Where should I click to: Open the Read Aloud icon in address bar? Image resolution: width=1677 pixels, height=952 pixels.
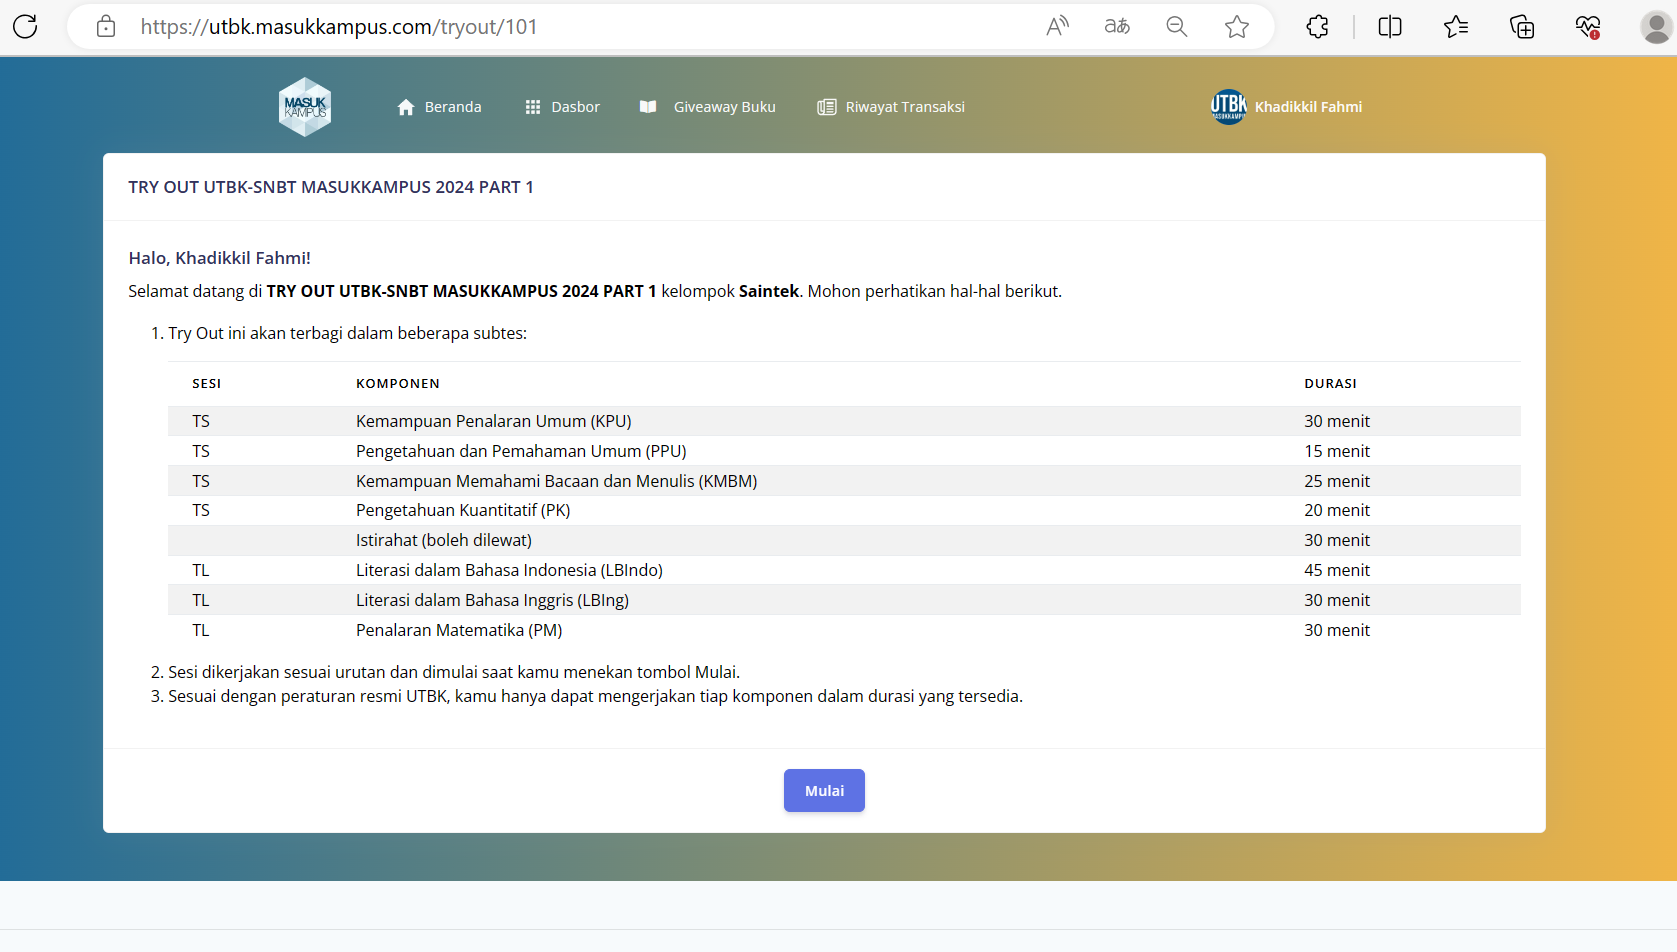[1057, 27]
